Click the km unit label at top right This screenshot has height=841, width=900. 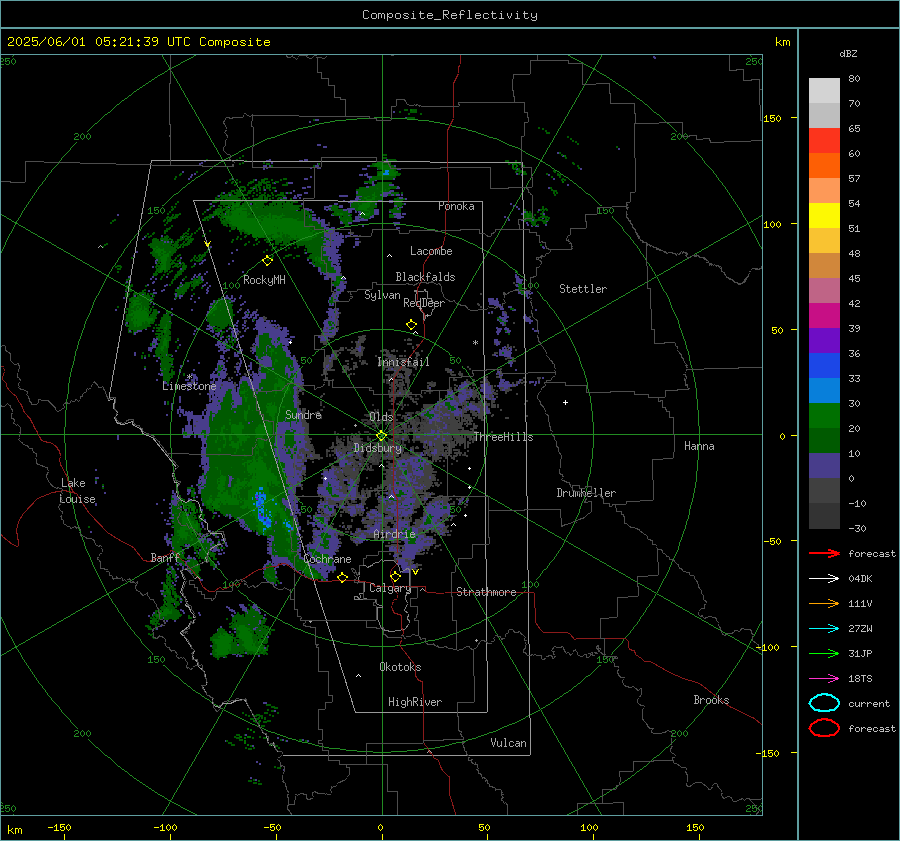tap(782, 42)
